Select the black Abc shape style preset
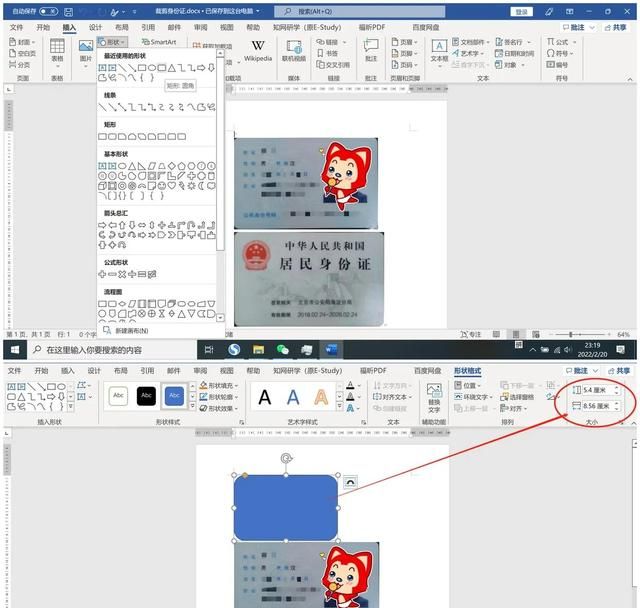Viewport: 640px width, 608px height. [x=146, y=396]
